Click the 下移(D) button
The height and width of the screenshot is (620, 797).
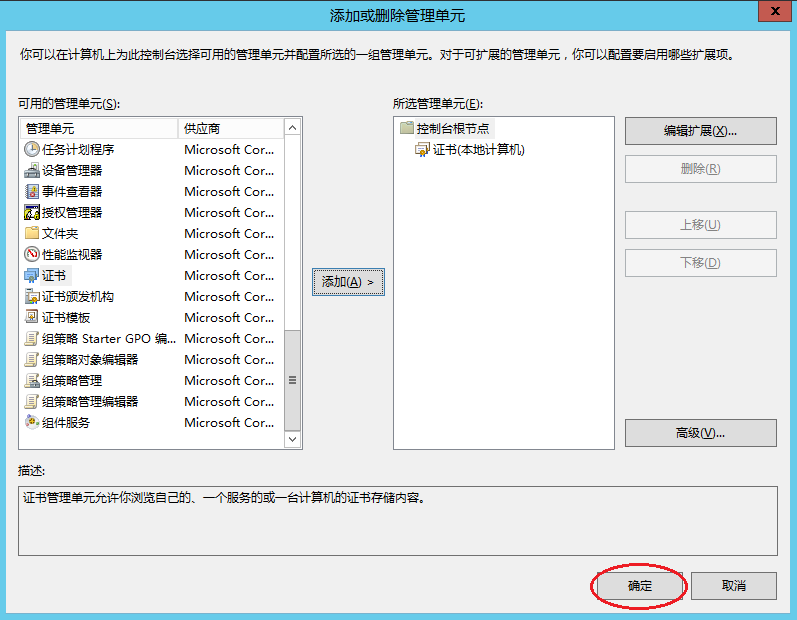tap(700, 263)
